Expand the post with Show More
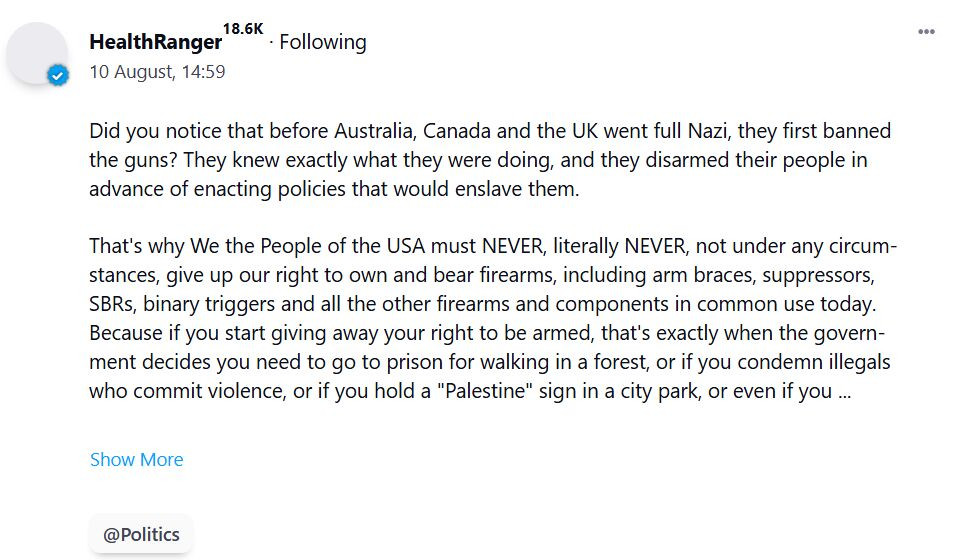The width and height of the screenshot is (964, 560). [136, 459]
